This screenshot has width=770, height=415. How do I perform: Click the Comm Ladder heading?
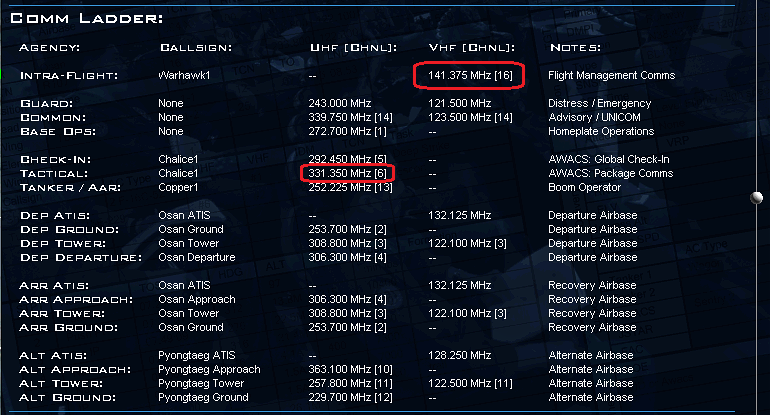87,18
